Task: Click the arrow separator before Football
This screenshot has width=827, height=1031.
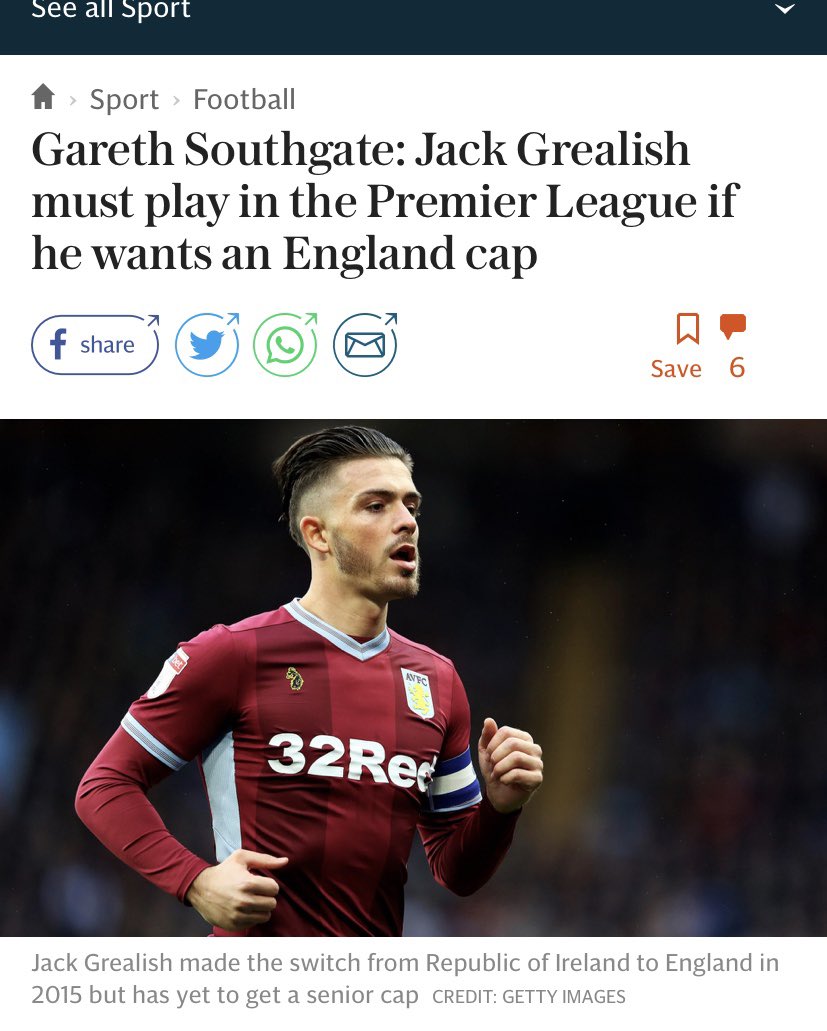Action: pyautogui.click(x=176, y=101)
